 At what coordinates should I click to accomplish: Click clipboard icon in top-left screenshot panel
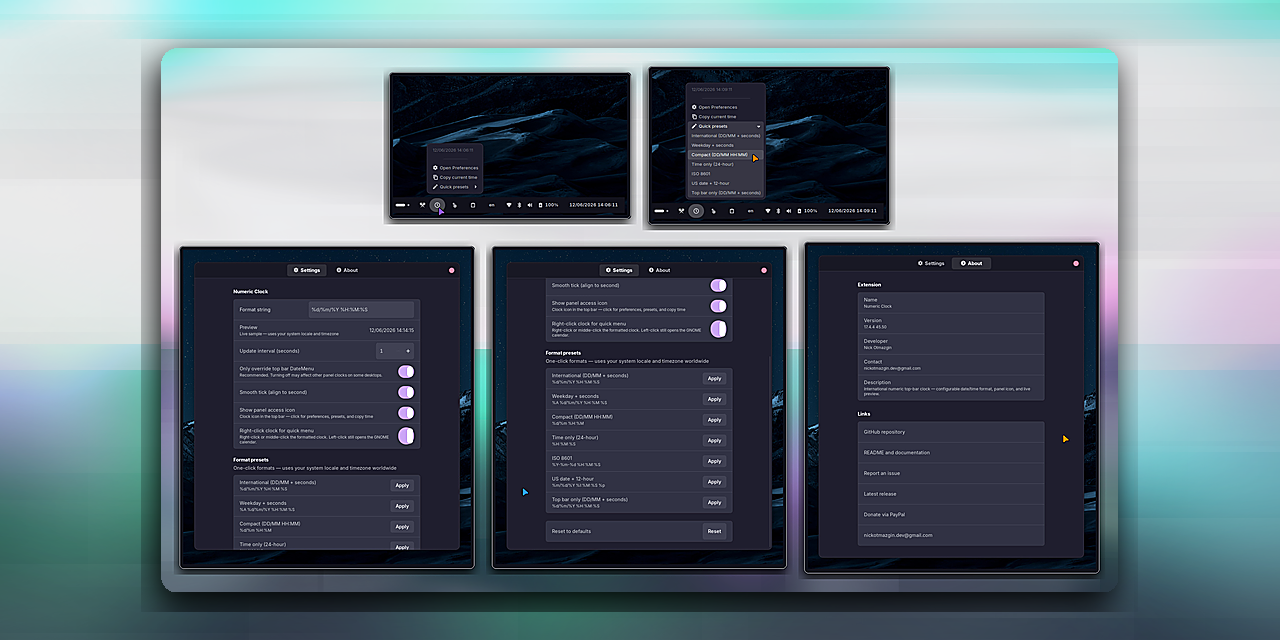tap(473, 205)
